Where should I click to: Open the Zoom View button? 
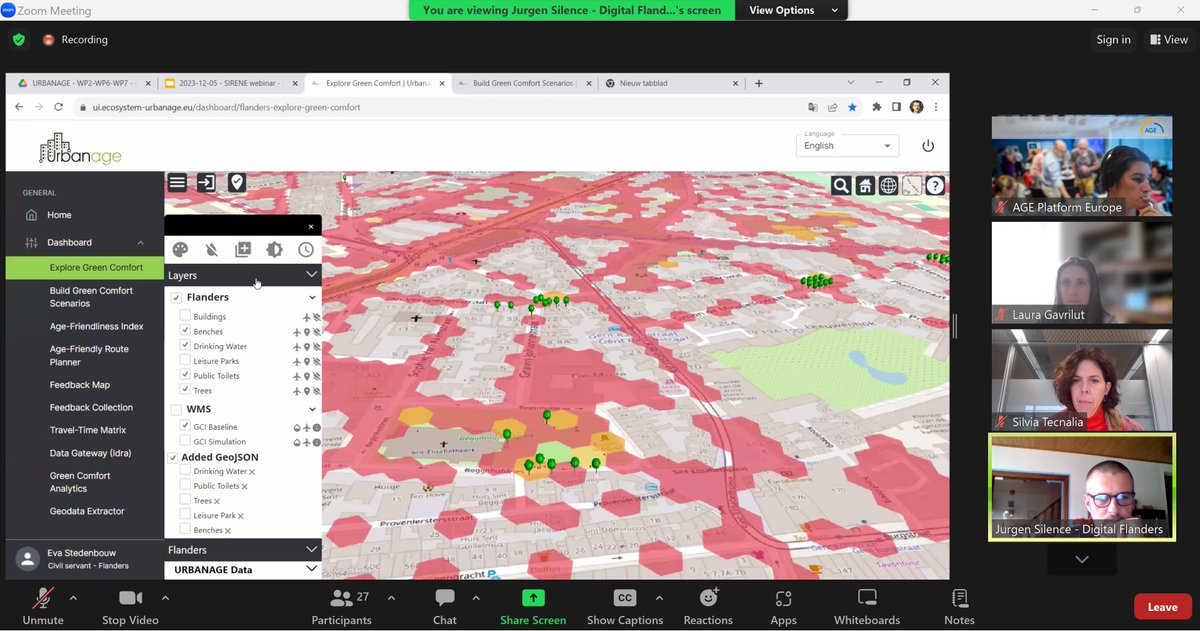1168,40
